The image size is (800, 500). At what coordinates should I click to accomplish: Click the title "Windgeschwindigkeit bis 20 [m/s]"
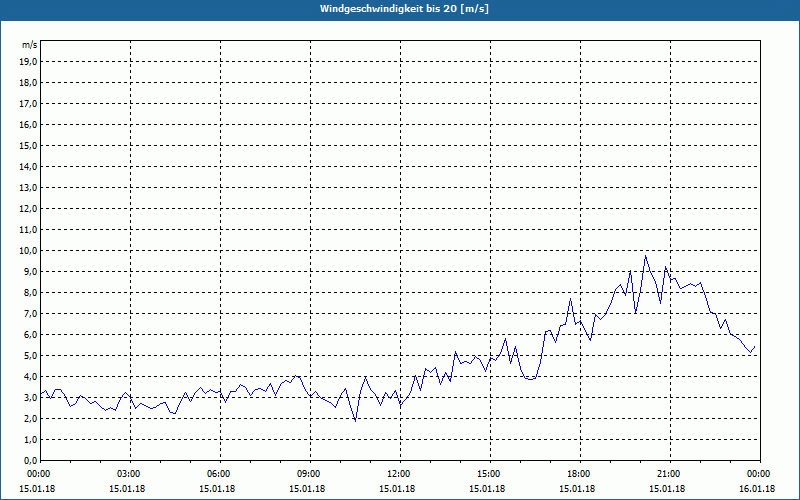tap(404, 9)
